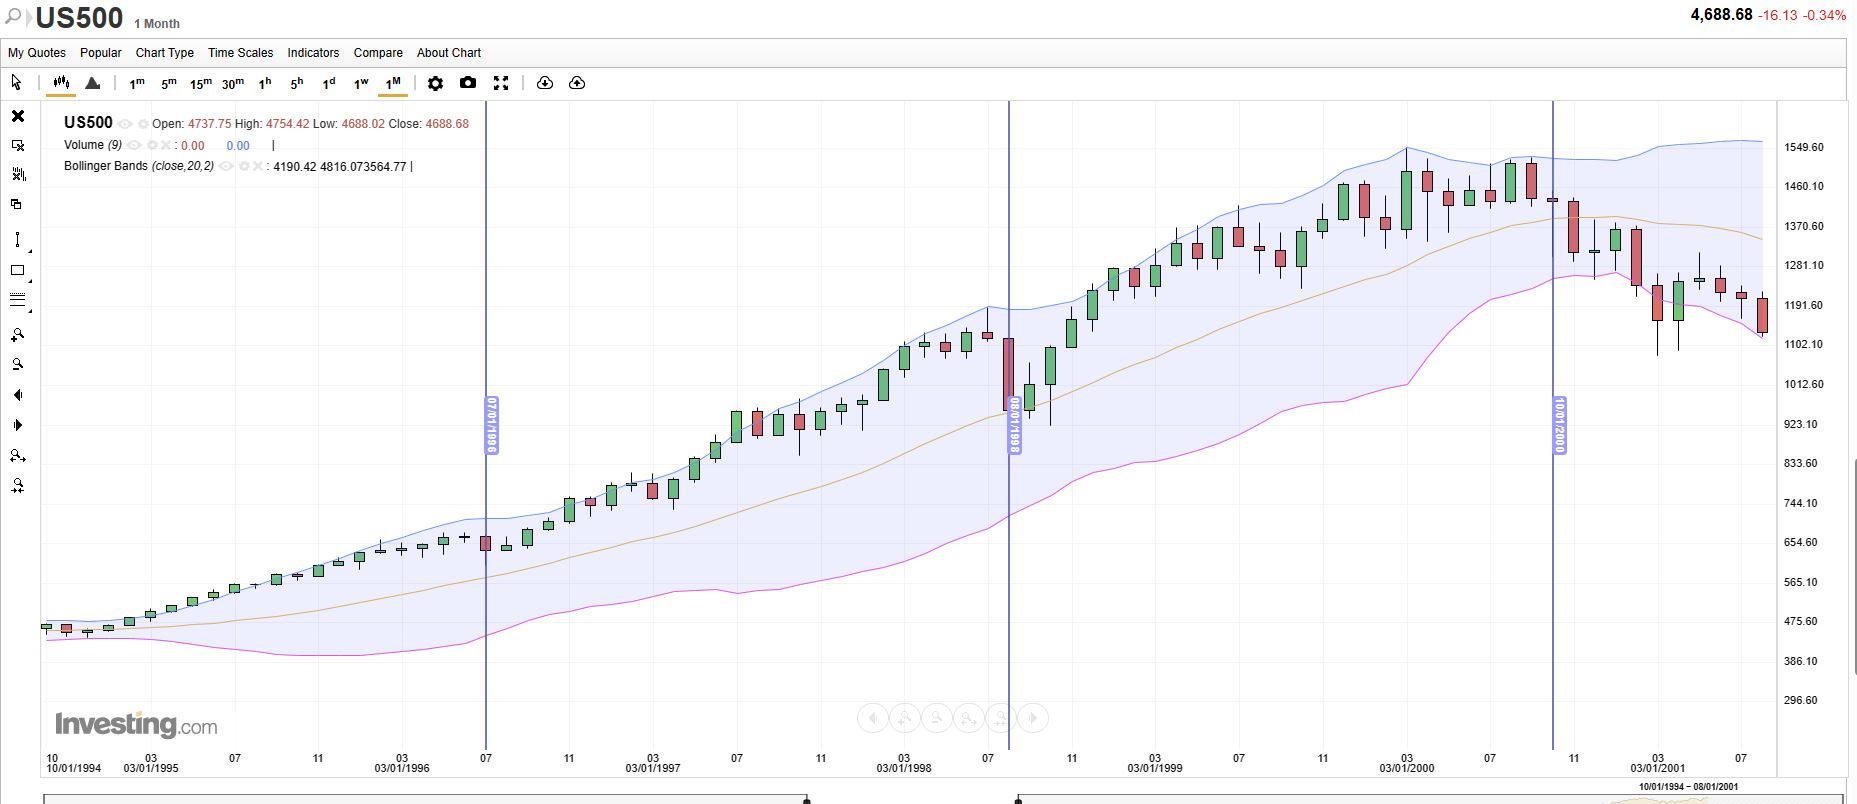Click the cloud download (load chart) icon

[x=545, y=83]
